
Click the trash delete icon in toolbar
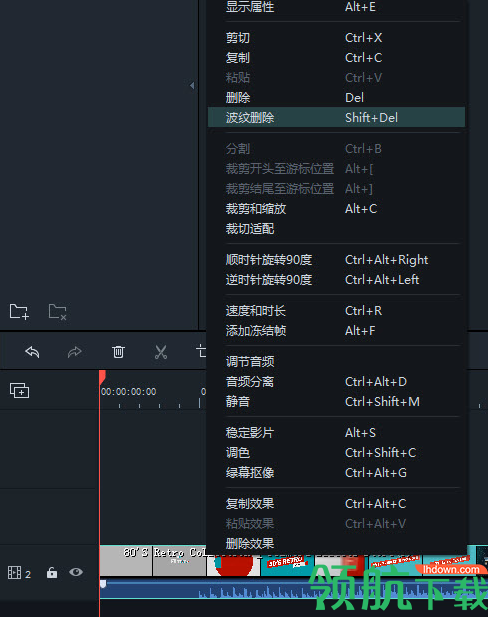tap(118, 352)
